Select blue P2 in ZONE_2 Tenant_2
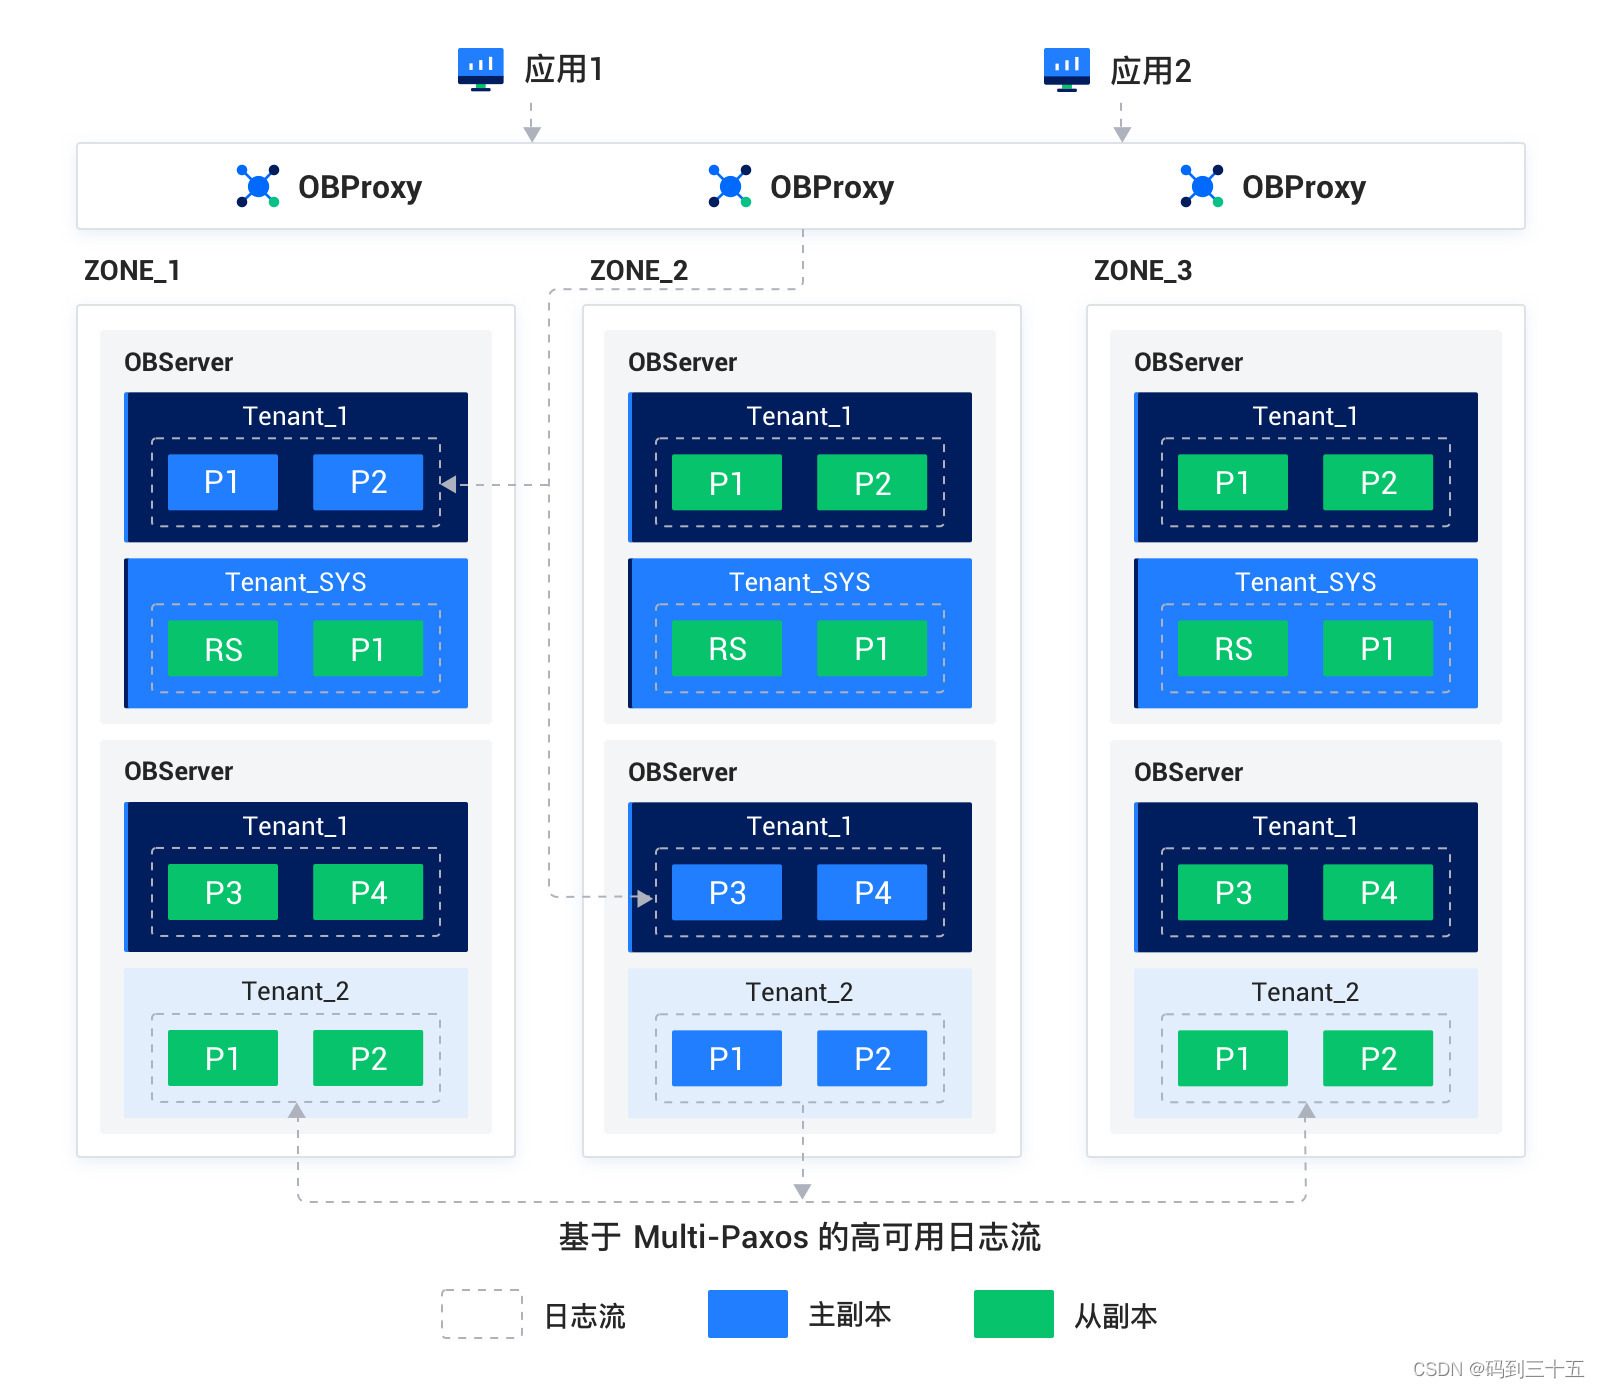The height and width of the screenshot is (1388, 1600). tap(872, 1058)
